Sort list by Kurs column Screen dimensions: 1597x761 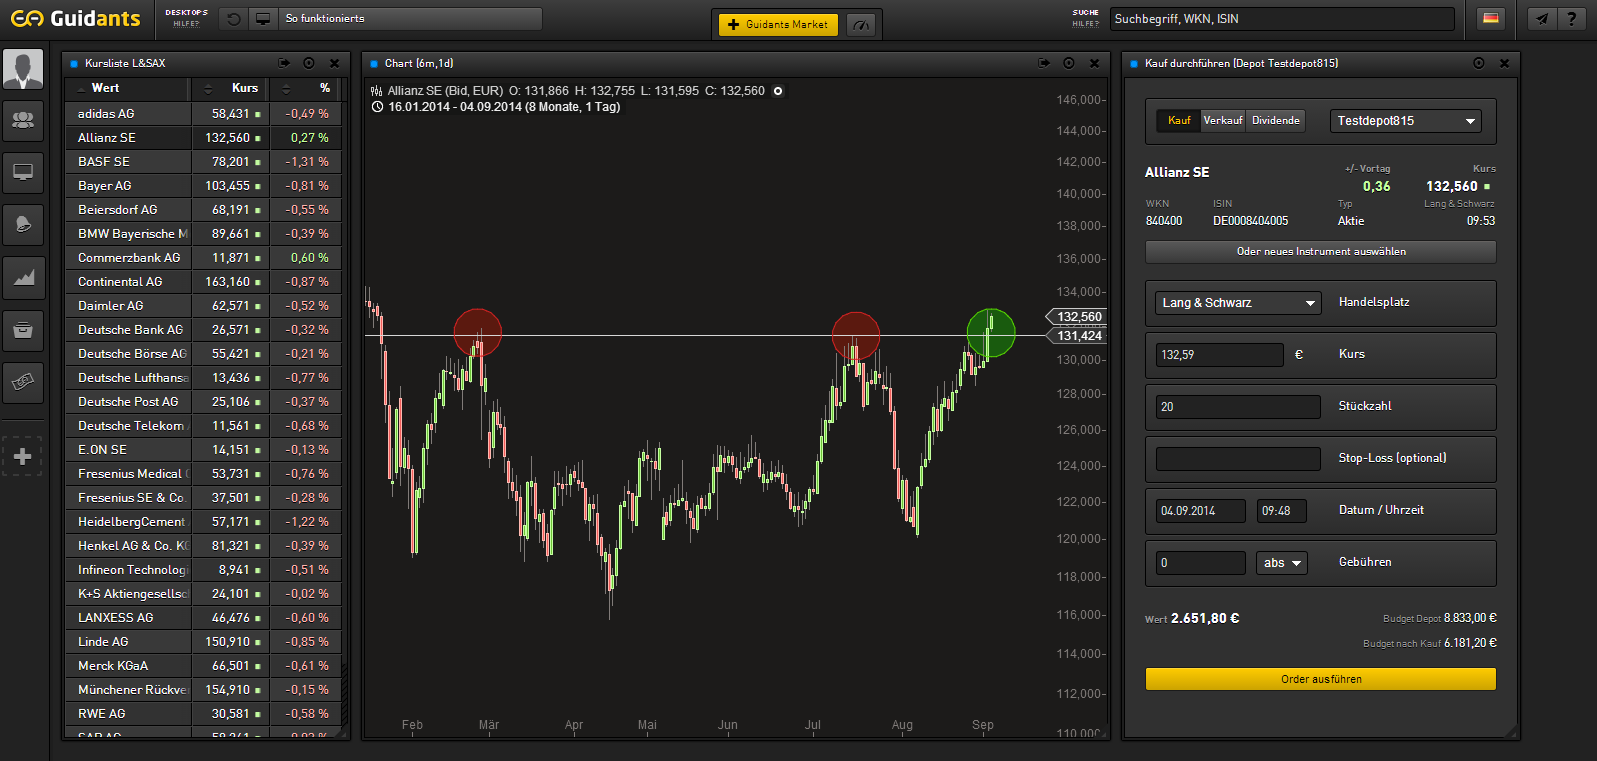[x=230, y=88]
